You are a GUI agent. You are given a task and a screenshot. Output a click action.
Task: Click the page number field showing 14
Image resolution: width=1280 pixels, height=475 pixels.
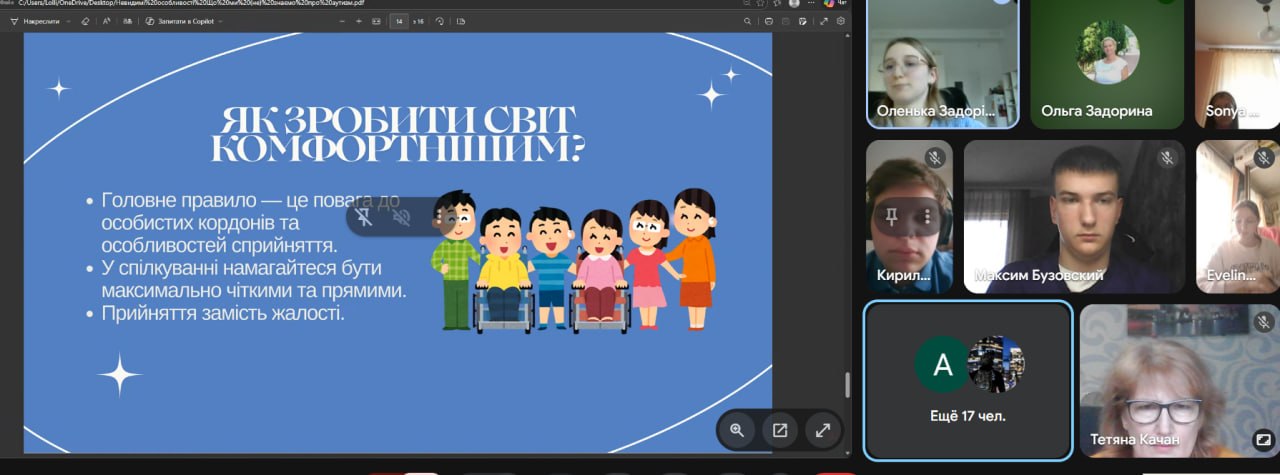point(398,20)
